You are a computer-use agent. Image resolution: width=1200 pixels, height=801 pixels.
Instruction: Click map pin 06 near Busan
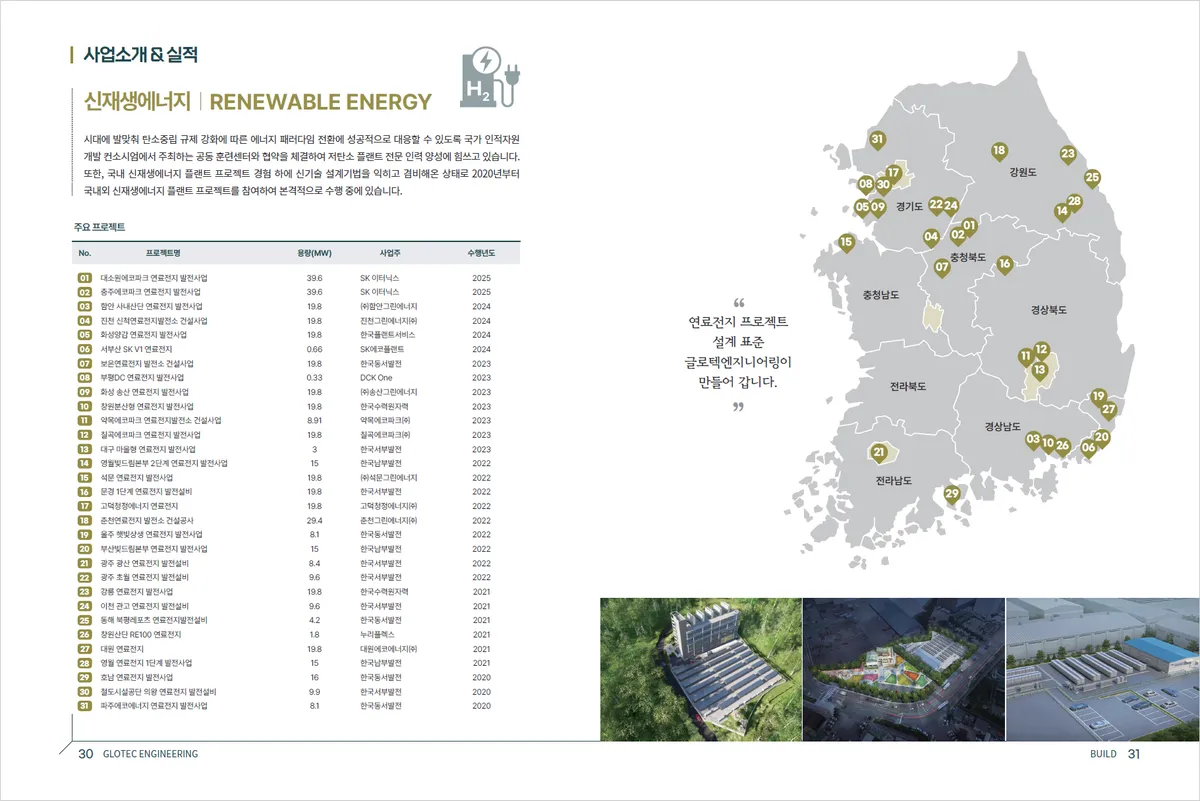[1088, 449]
